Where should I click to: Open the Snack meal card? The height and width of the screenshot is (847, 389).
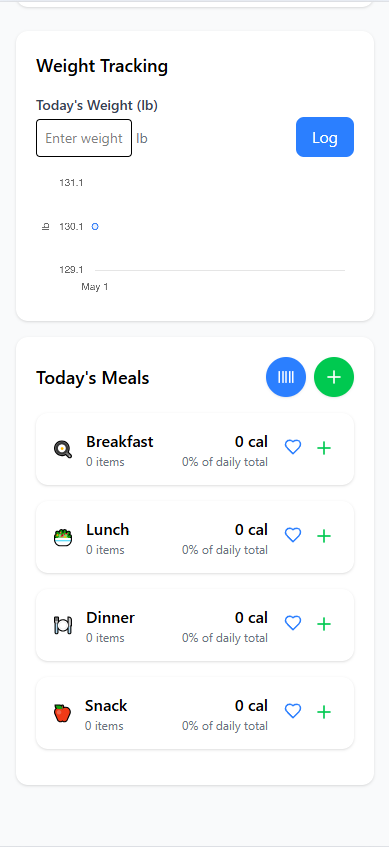pos(195,713)
